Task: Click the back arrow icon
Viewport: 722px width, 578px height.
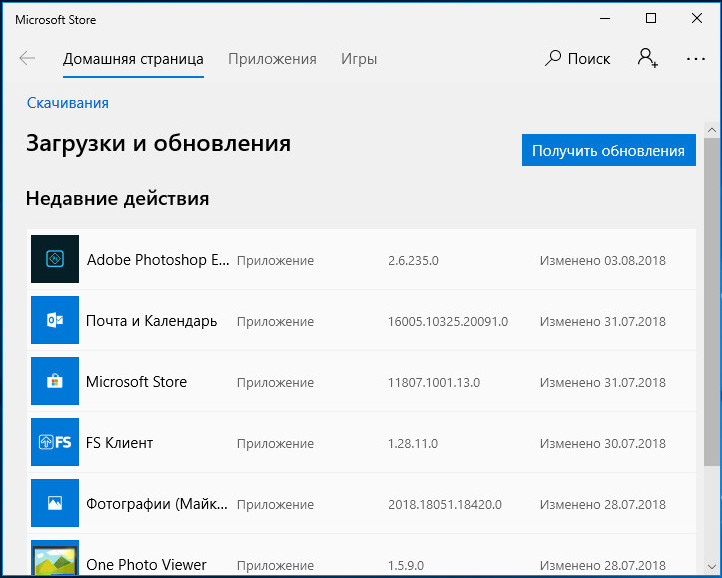Action: 27,58
